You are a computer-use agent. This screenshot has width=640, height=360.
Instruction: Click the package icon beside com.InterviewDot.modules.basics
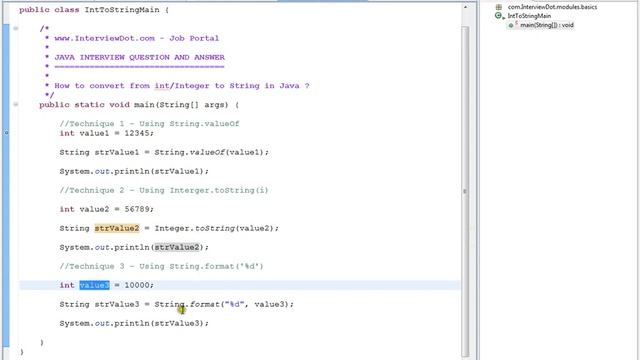coord(498,7)
